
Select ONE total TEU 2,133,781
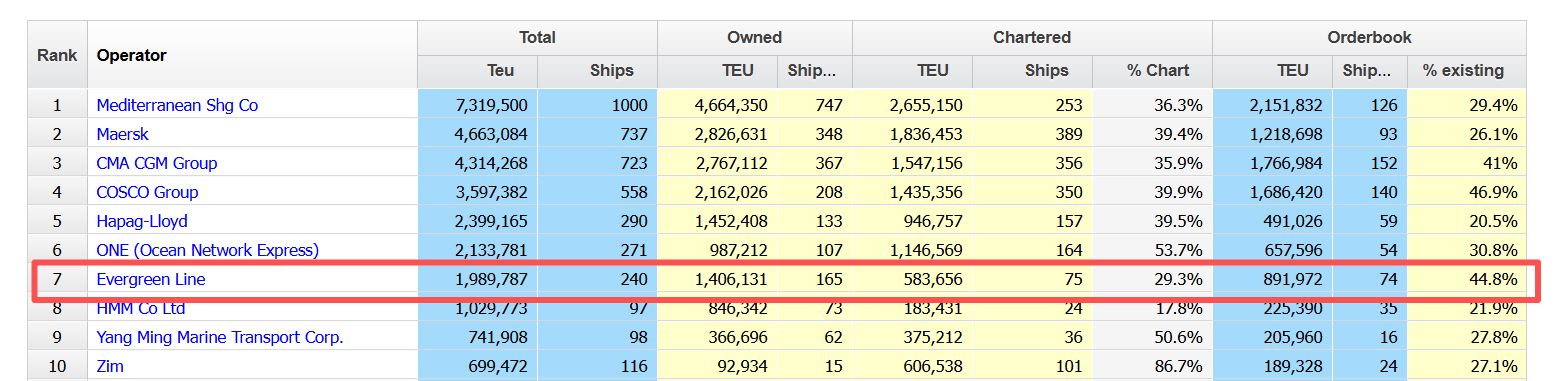tap(477, 250)
